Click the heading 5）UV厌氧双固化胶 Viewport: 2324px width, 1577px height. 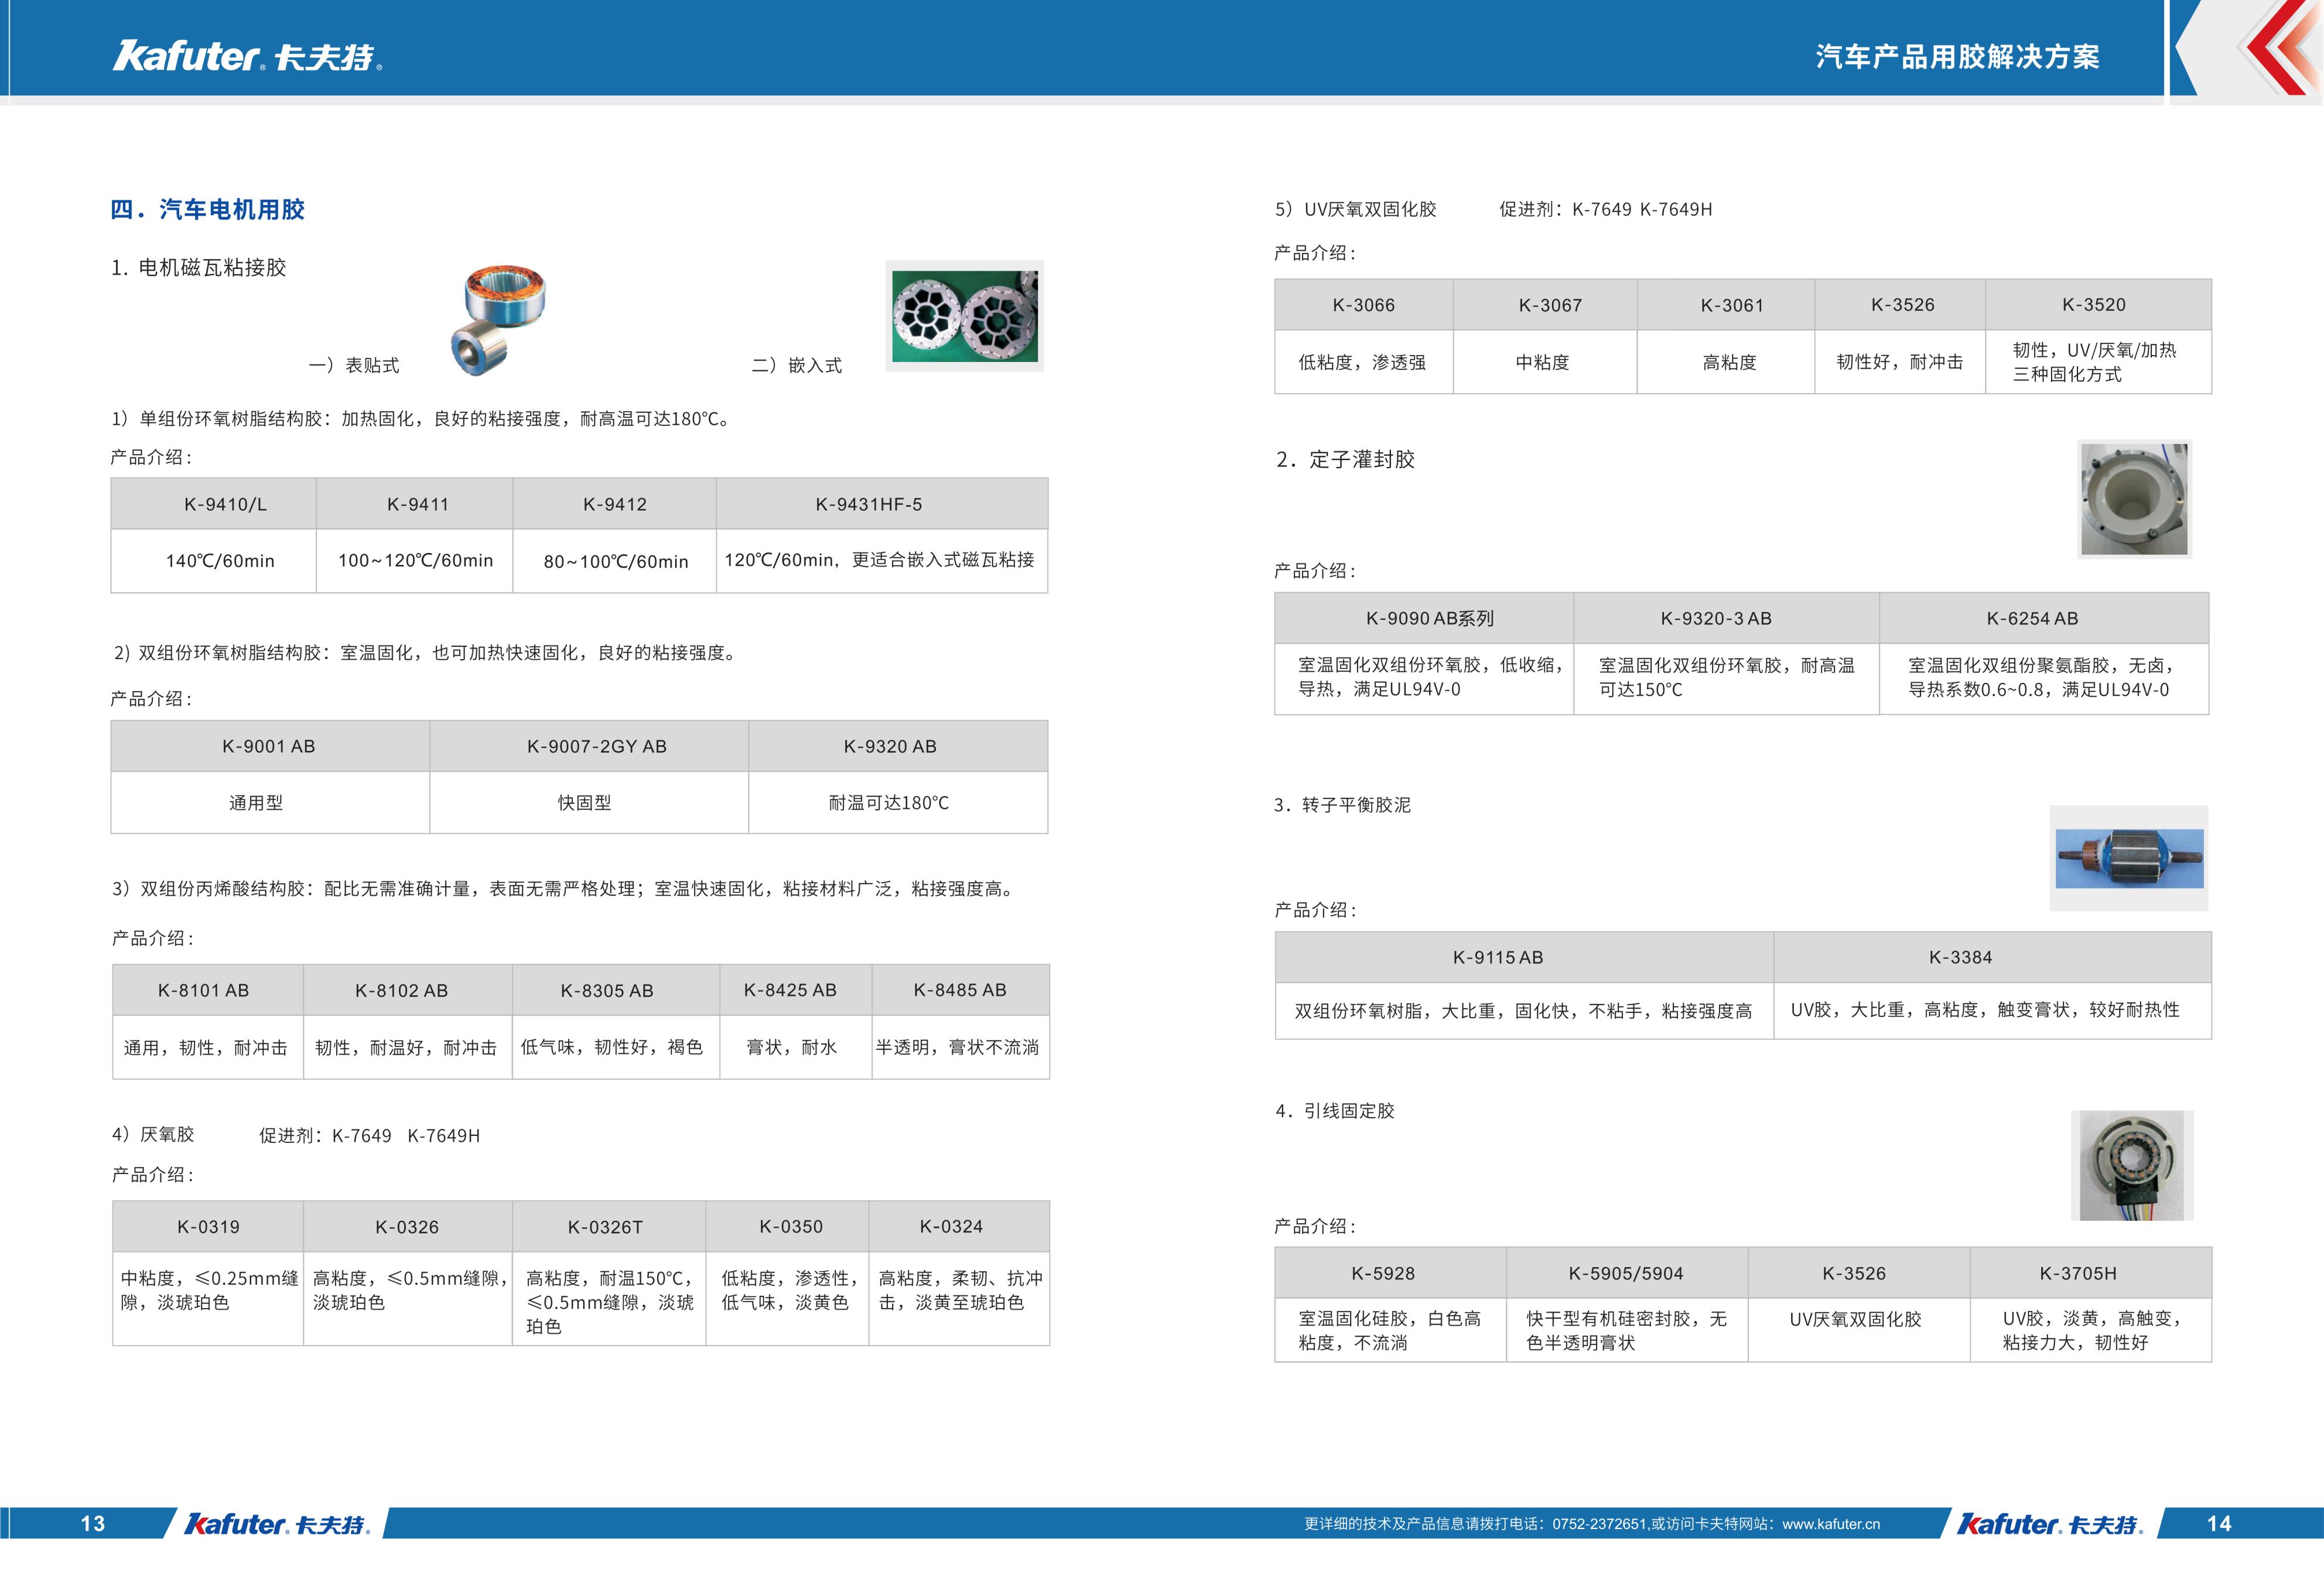click(1355, 209)
